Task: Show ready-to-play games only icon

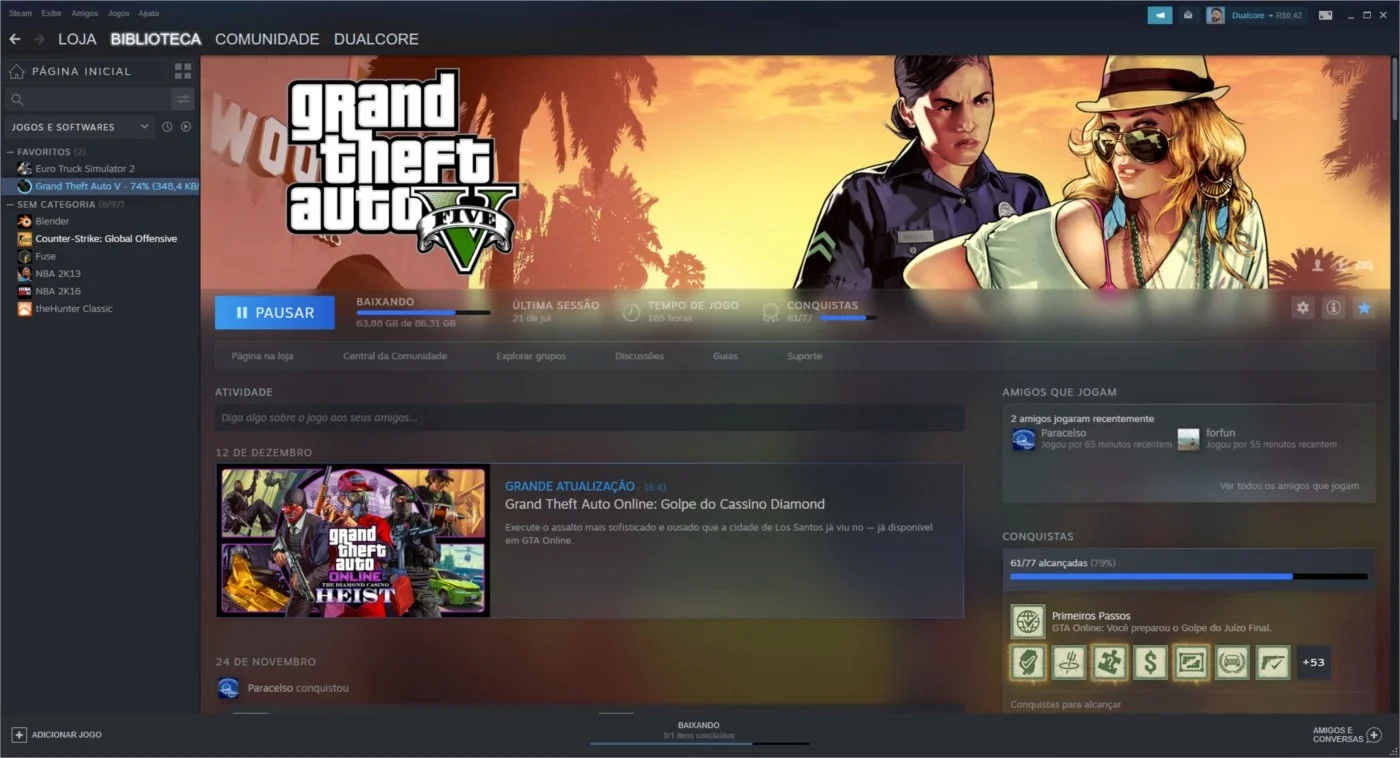Action: pos(186,127)
